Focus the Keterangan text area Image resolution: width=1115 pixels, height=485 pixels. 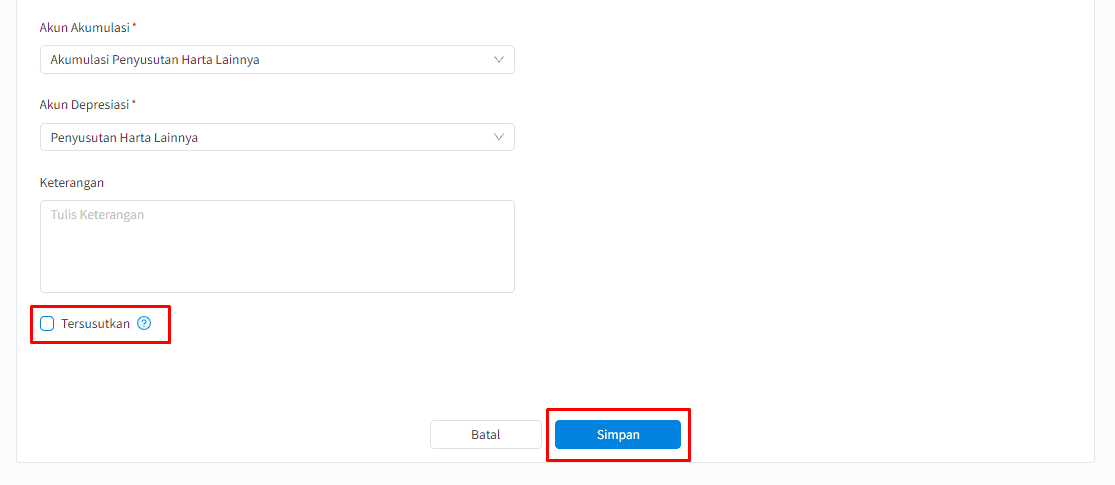coord(277,246)
